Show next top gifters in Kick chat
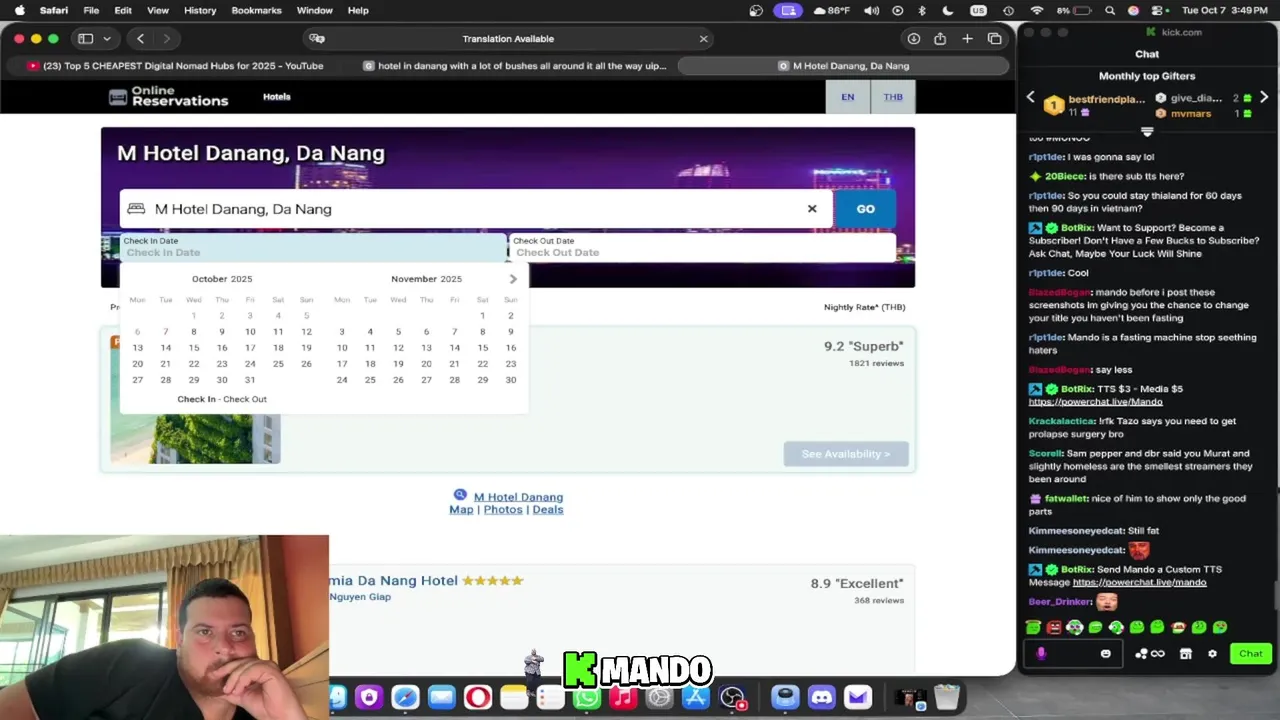The width and height of the screenshot is (1280, 720). pyautogui.click(x=1264, y=97)
